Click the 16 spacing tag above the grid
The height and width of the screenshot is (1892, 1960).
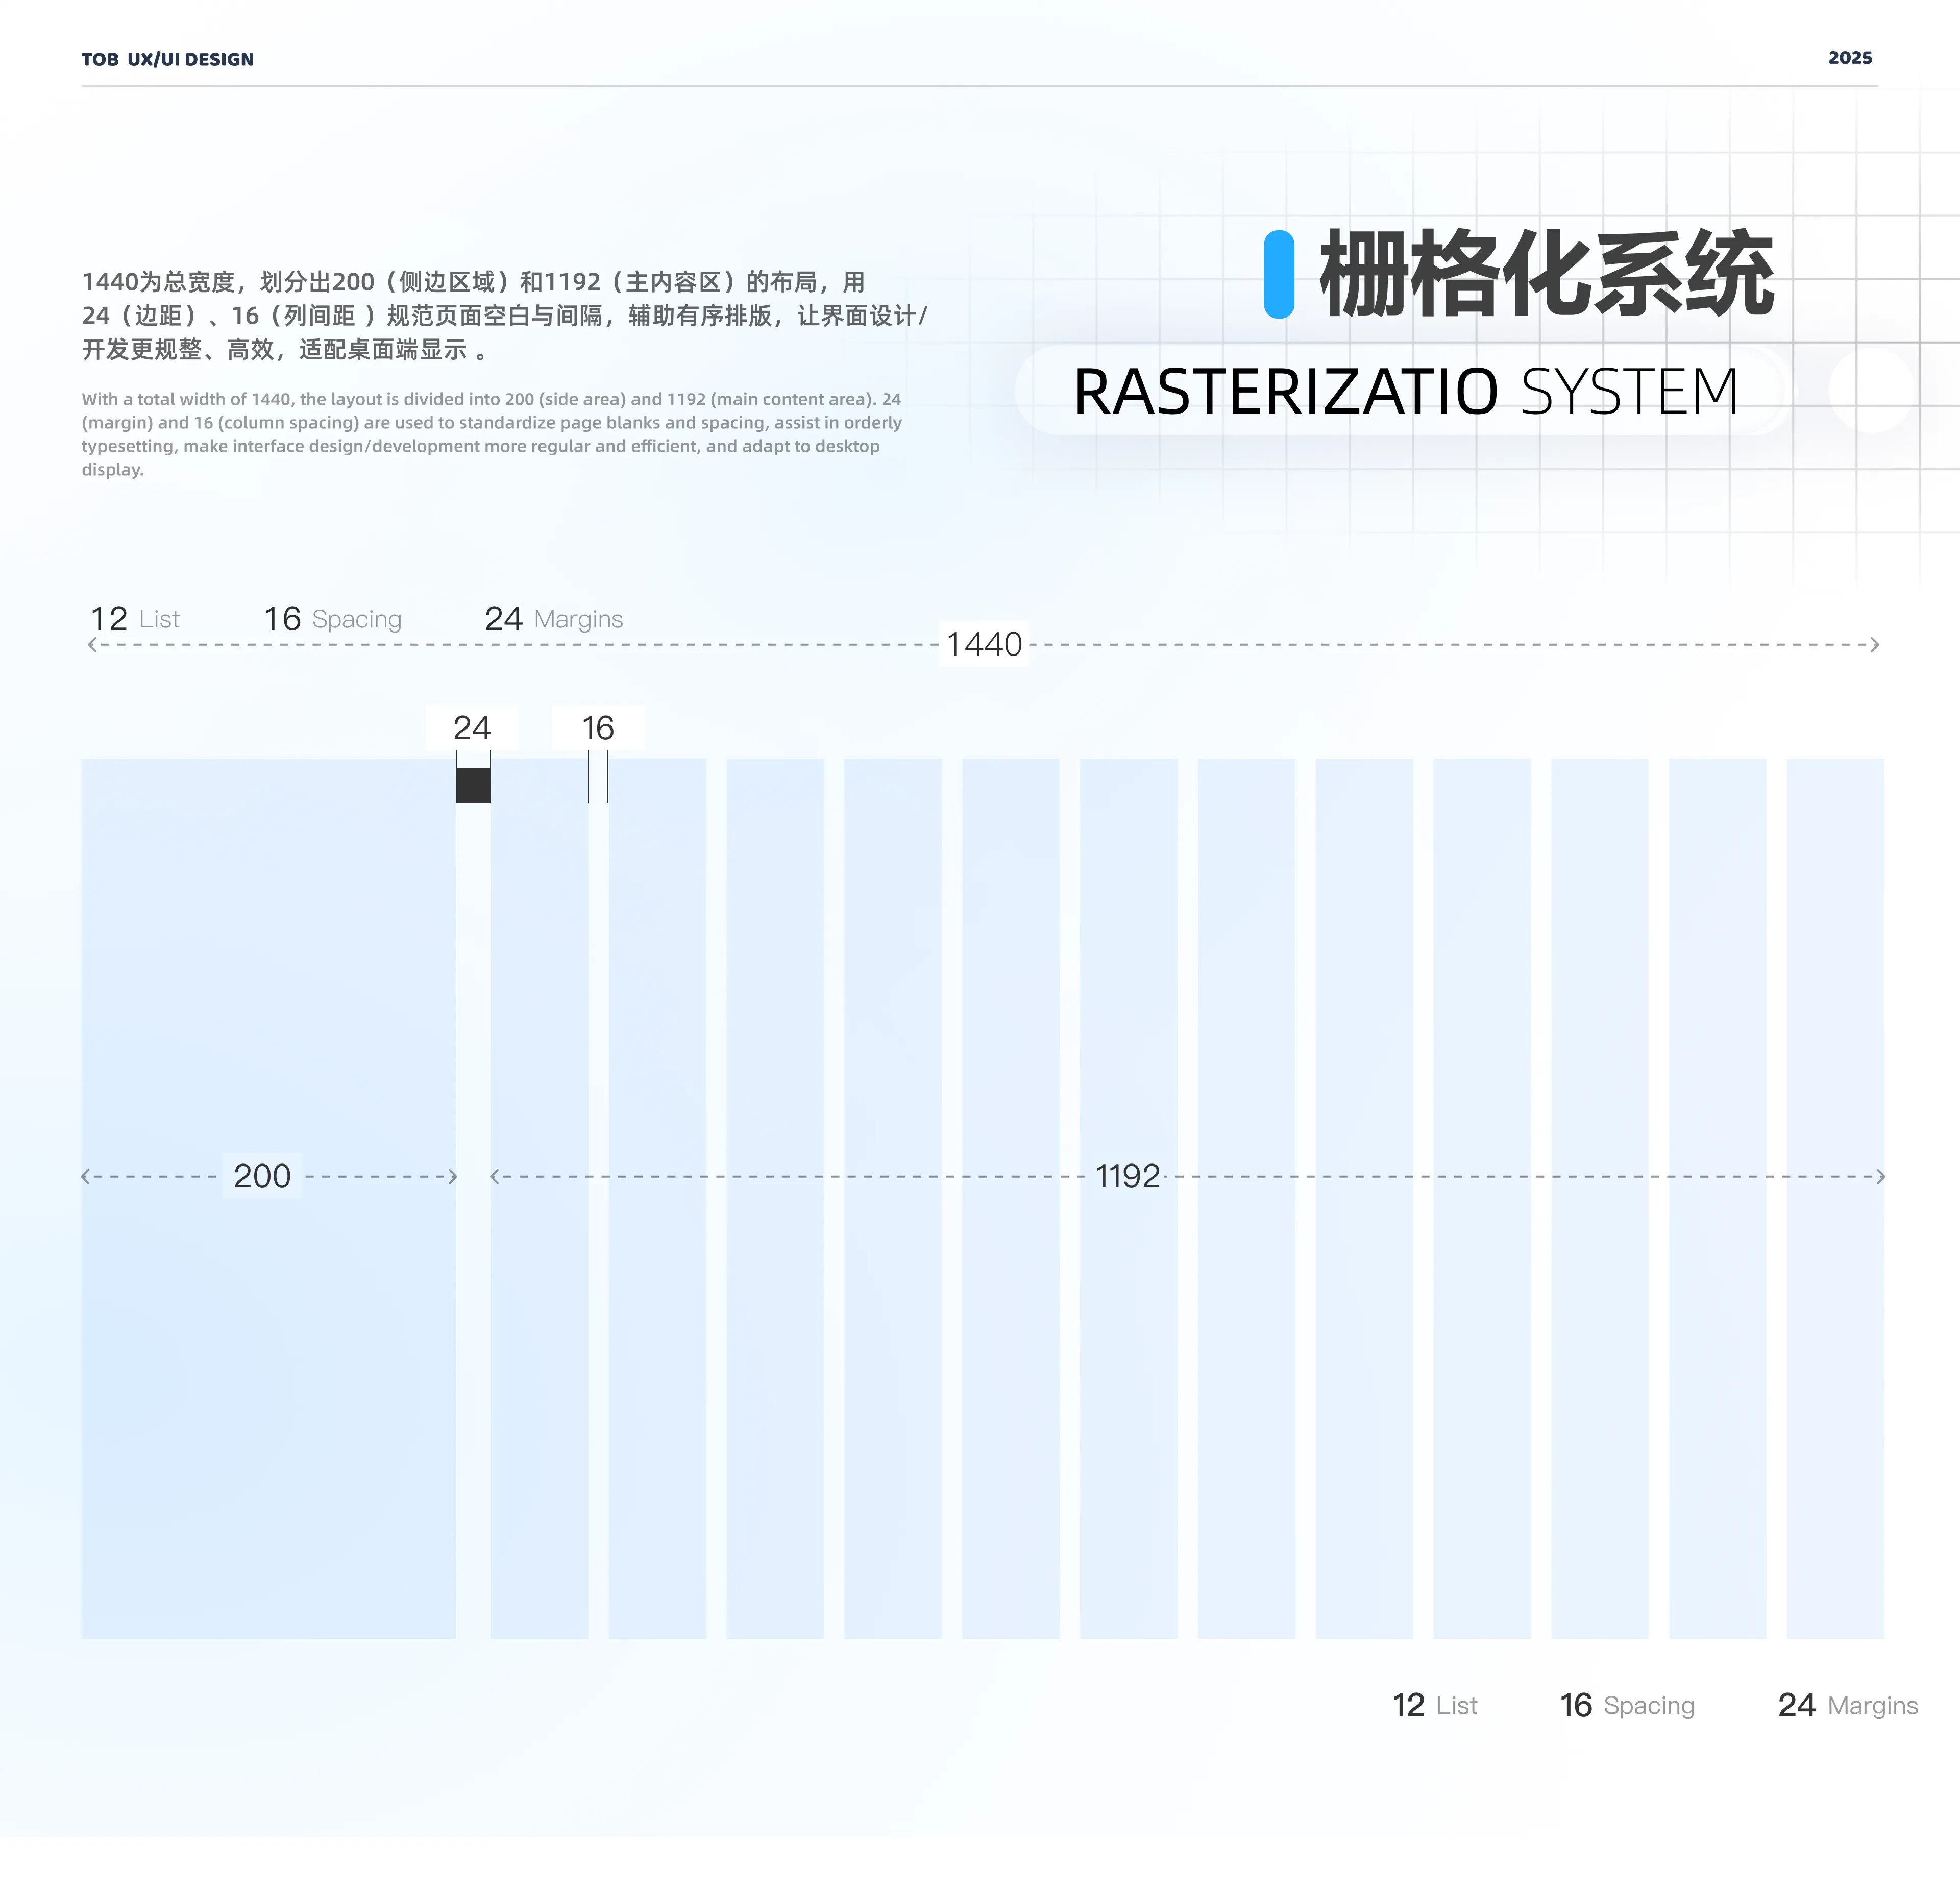tap(598, 728)
